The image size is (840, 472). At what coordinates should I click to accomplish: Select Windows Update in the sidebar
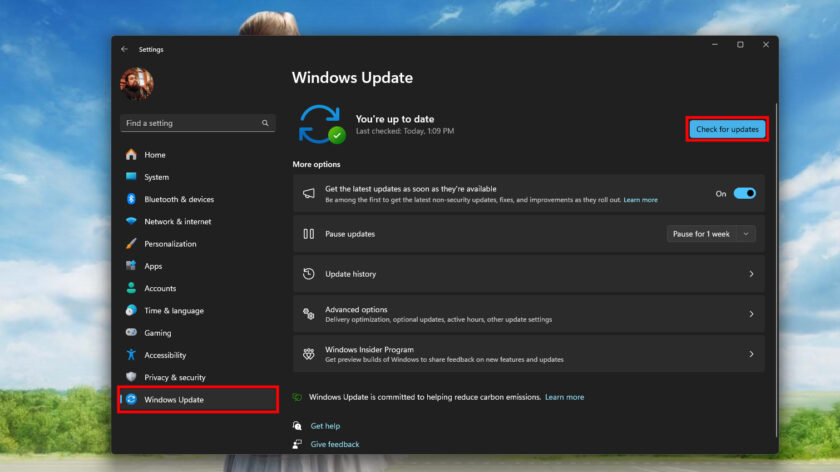(x=198, y=399)
